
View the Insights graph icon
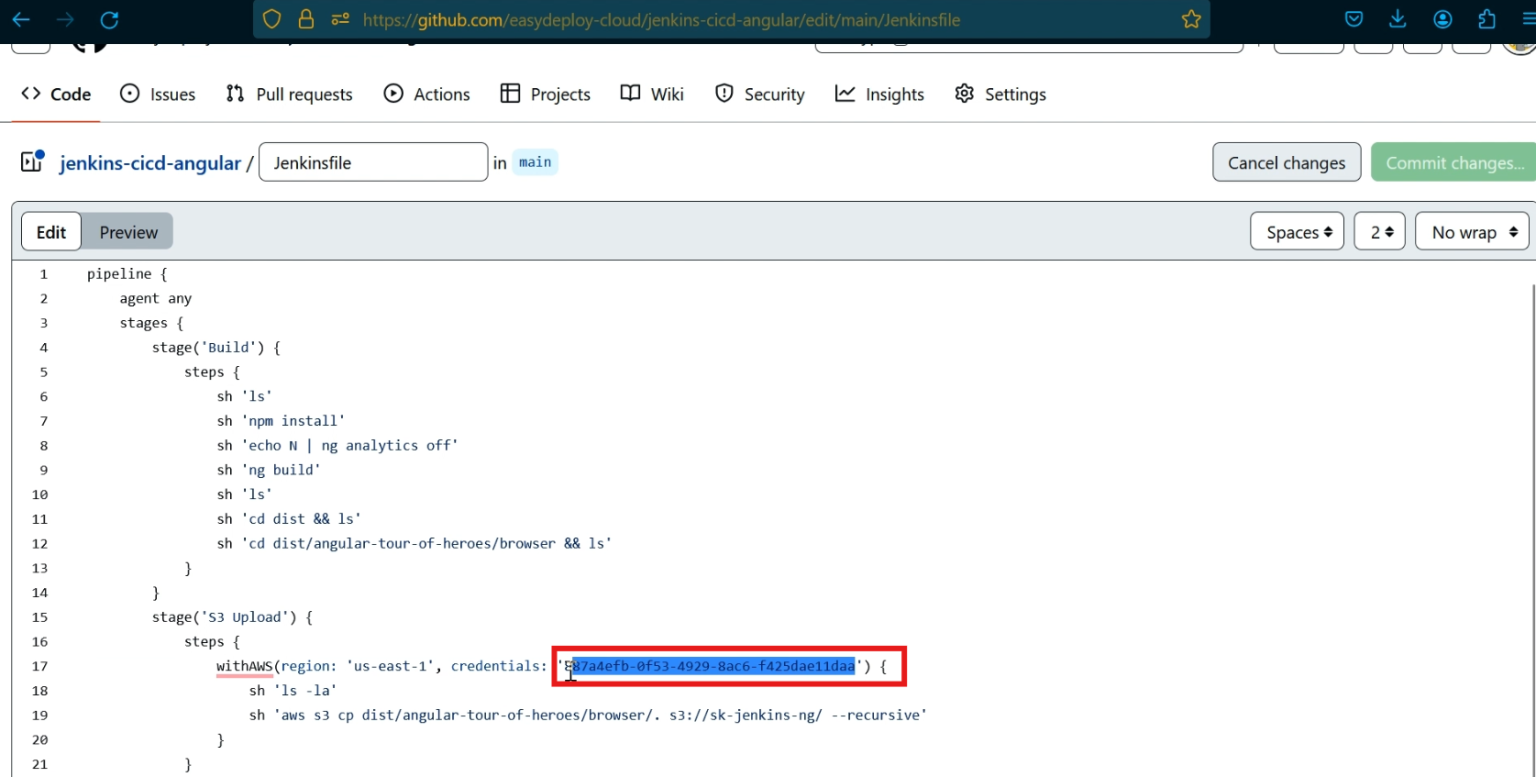[x=844, y=93]
